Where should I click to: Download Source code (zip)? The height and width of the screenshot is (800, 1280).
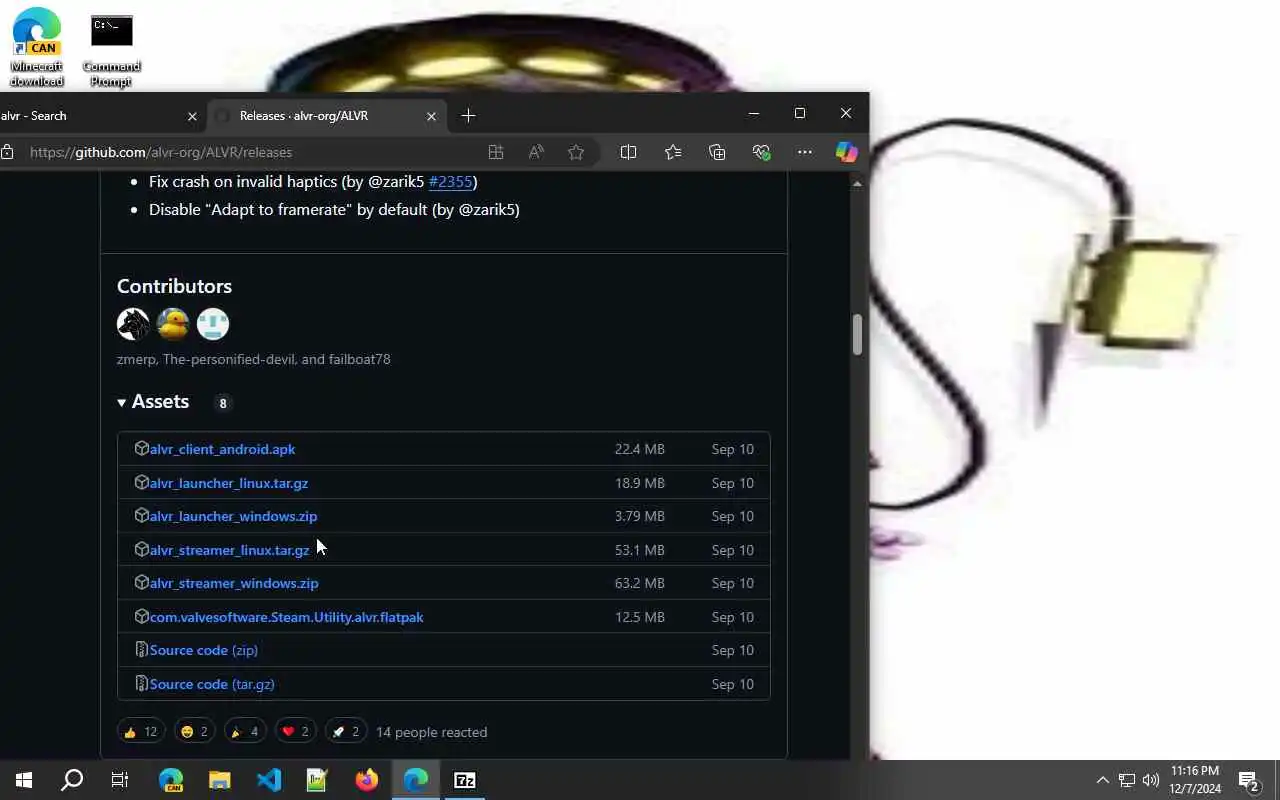point(204,650)
